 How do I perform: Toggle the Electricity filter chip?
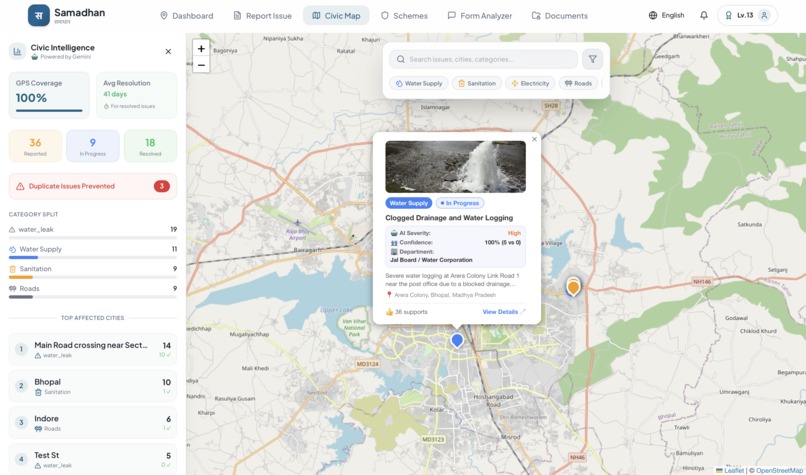point(530,83)
